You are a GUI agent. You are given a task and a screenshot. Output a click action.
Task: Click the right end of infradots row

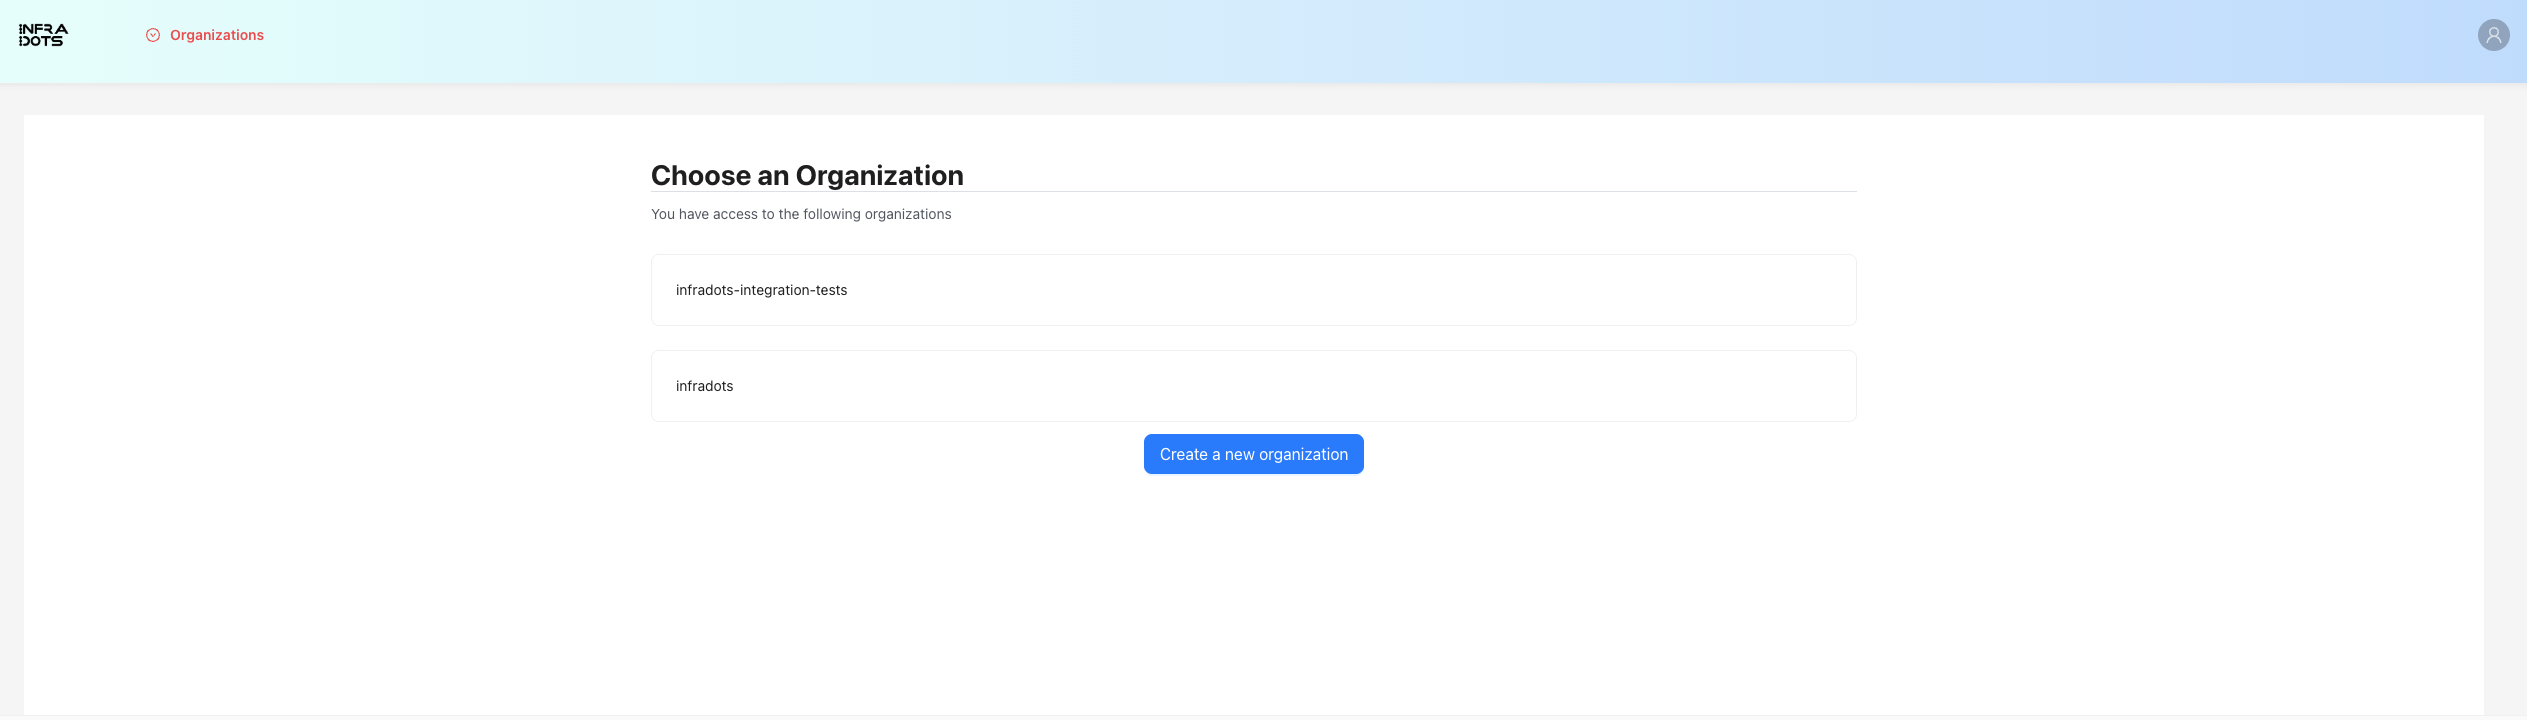(x=1800, y=386)
